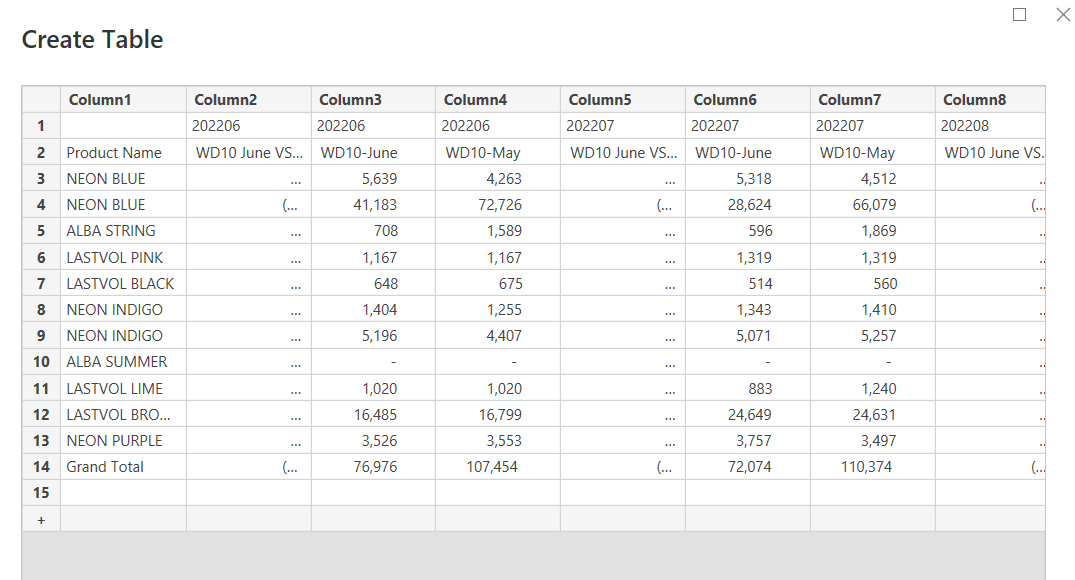Click the 24,649 value cell
Image resolution: width=1075 pixels, height=580 pixels.
pyautogui.click(x=748, y=414)
